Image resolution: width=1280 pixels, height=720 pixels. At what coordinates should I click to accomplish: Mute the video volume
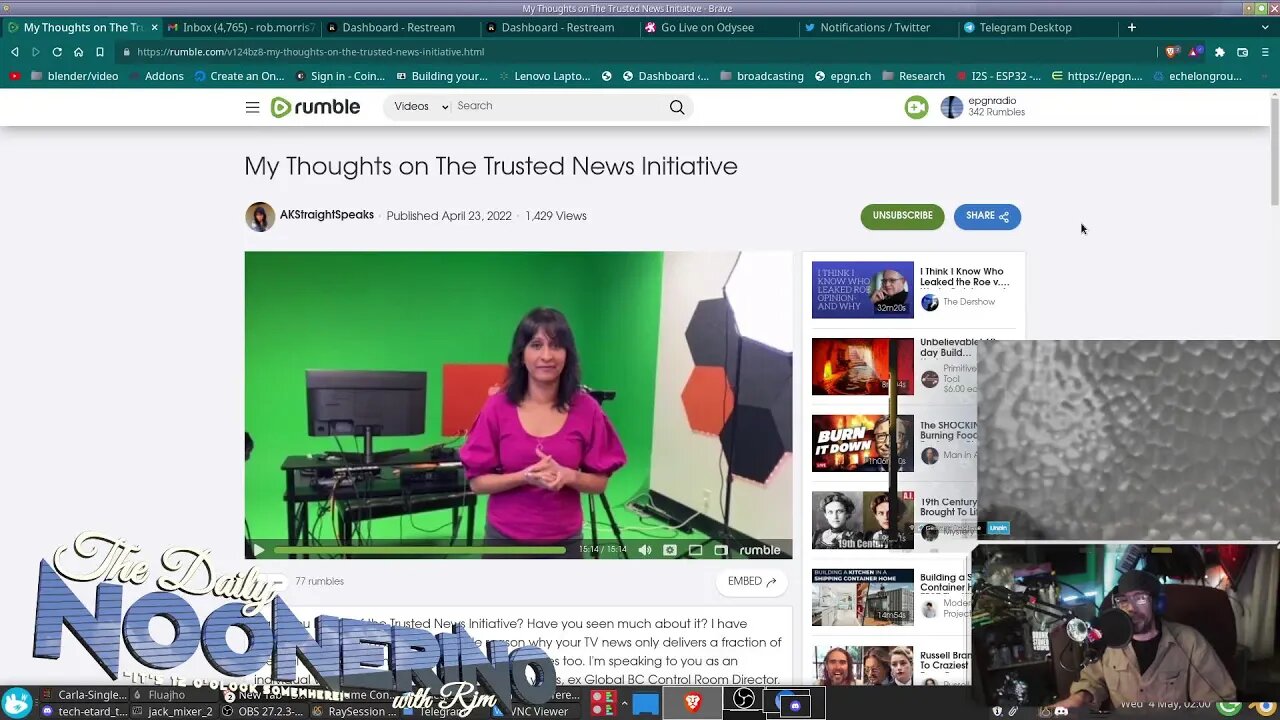pos(645,550)
